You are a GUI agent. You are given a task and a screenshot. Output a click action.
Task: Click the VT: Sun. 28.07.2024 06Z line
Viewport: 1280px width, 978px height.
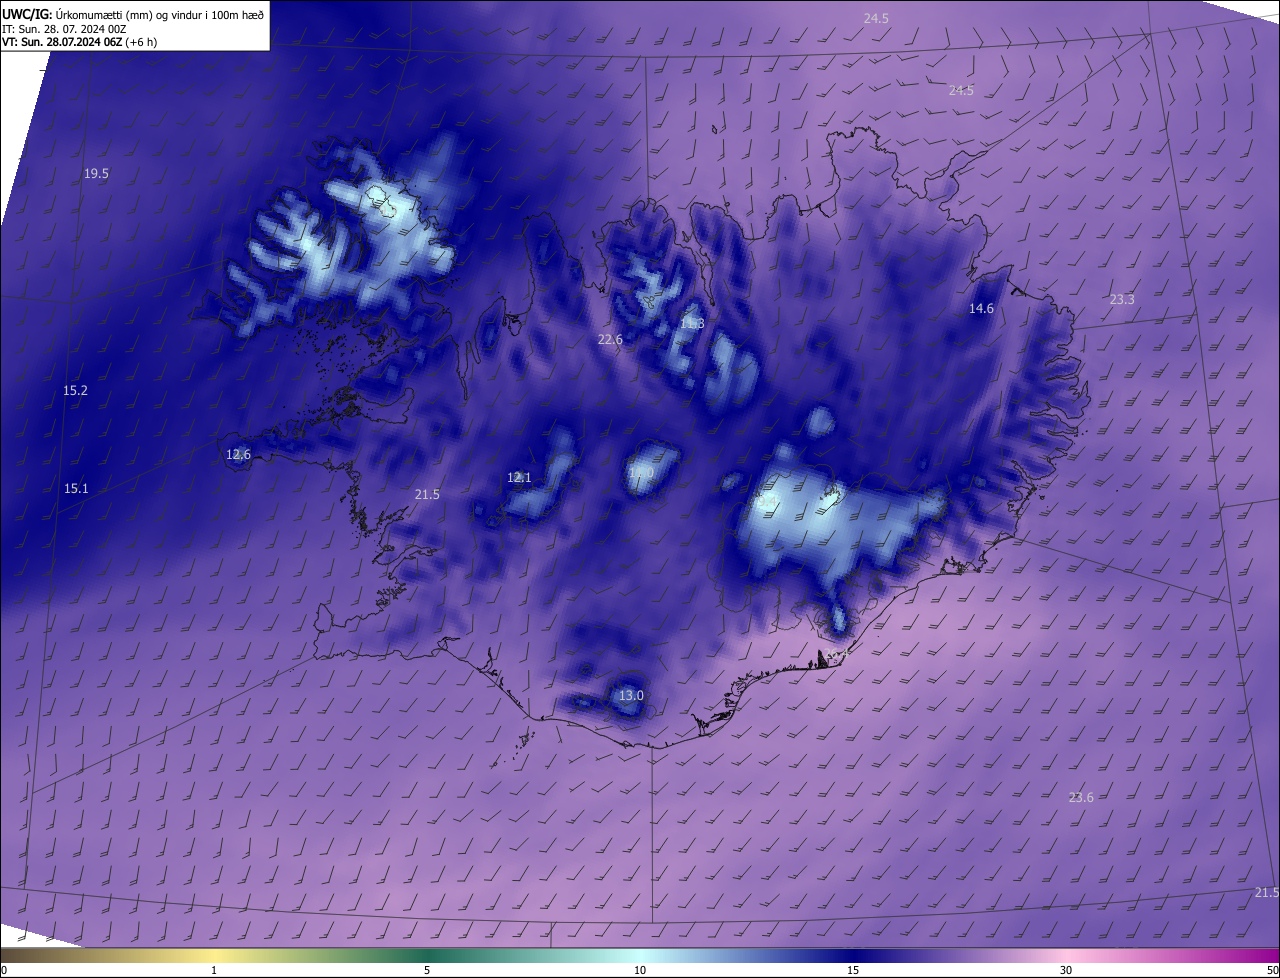pyautogui.click(x=80, y=41)
